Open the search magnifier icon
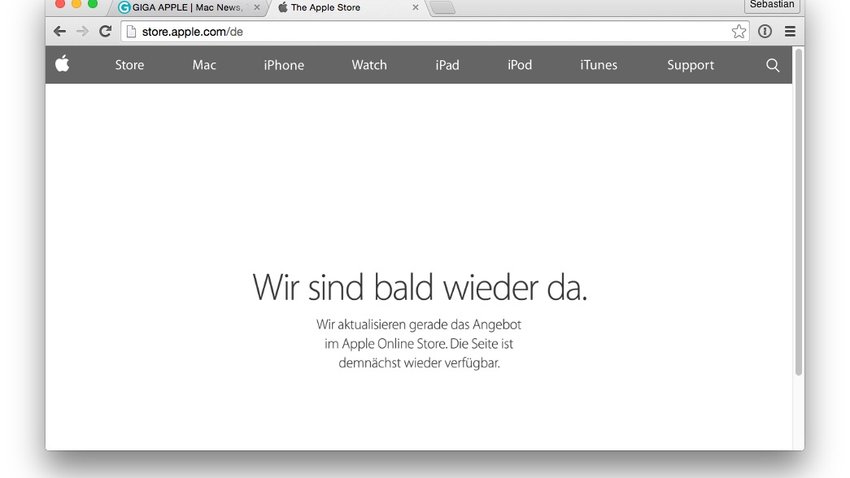The image size is (850, 478). (x=772, y=65)
